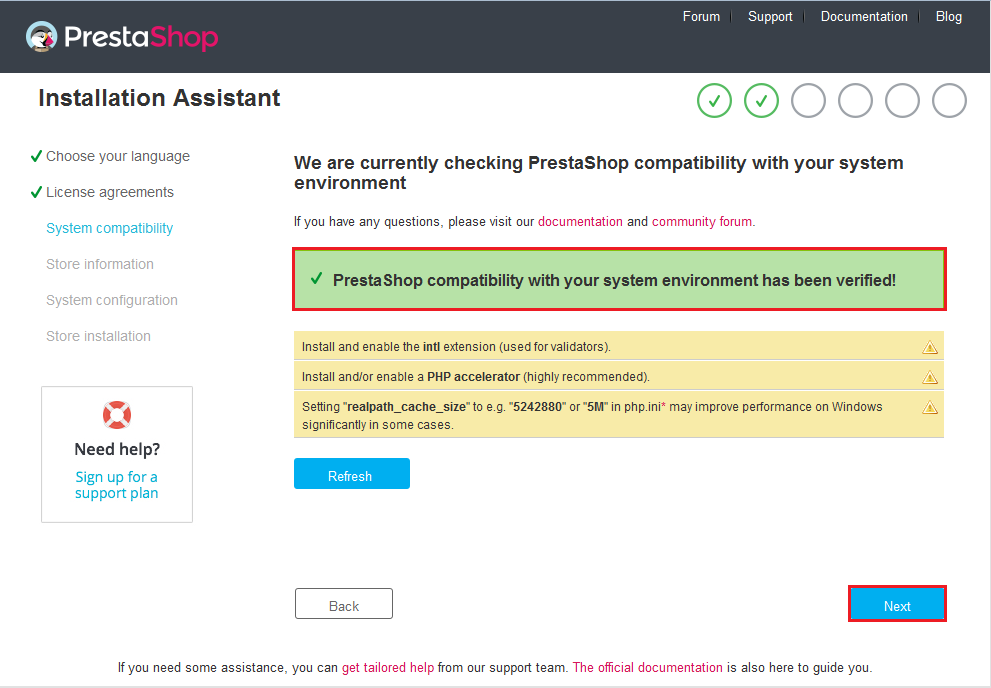Click the first completed step circle

coord(714,100)
